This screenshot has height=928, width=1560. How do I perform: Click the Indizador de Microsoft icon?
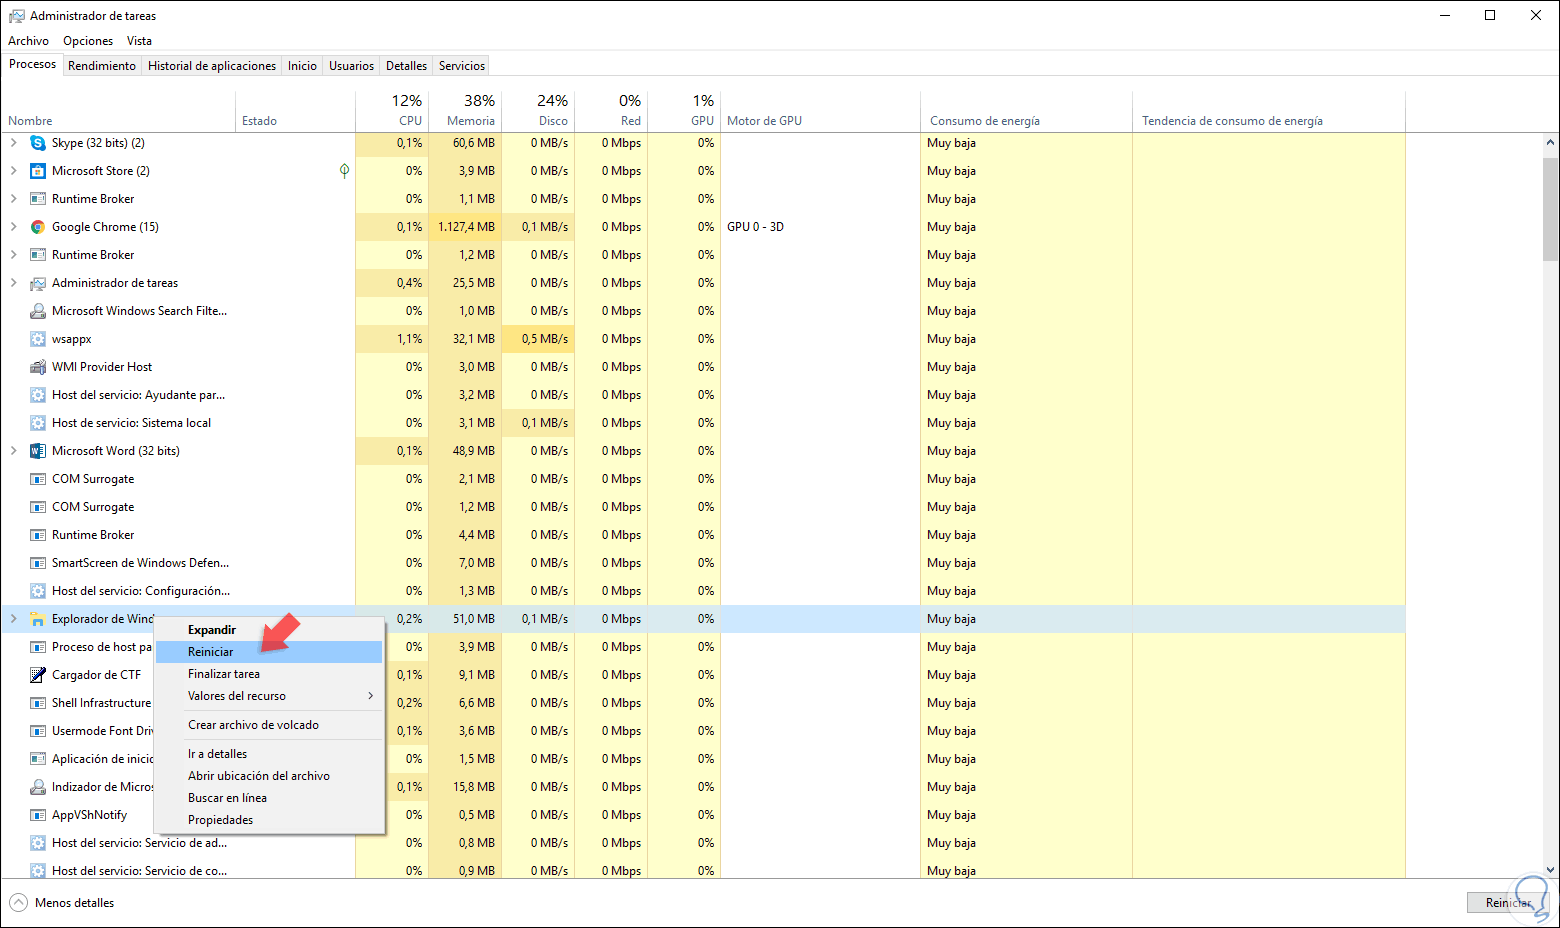click(38, 787)
